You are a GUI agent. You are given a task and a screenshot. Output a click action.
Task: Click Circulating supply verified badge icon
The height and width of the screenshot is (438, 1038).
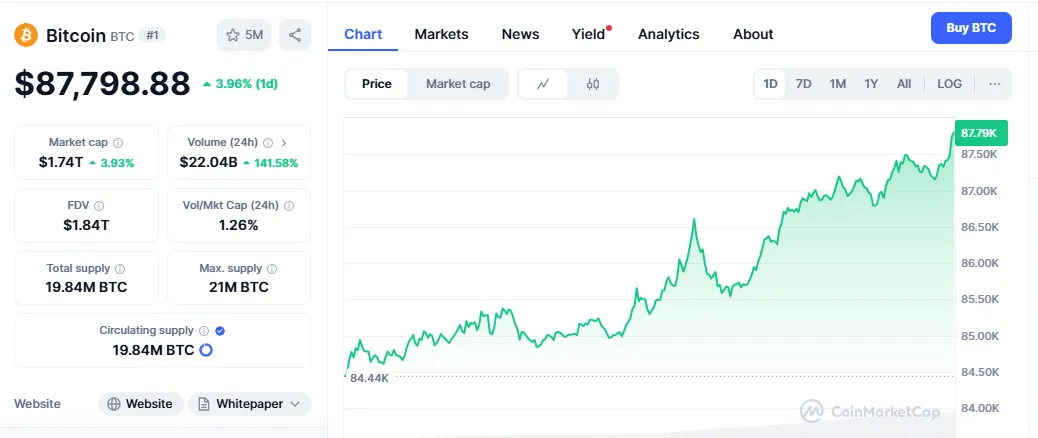220,331
